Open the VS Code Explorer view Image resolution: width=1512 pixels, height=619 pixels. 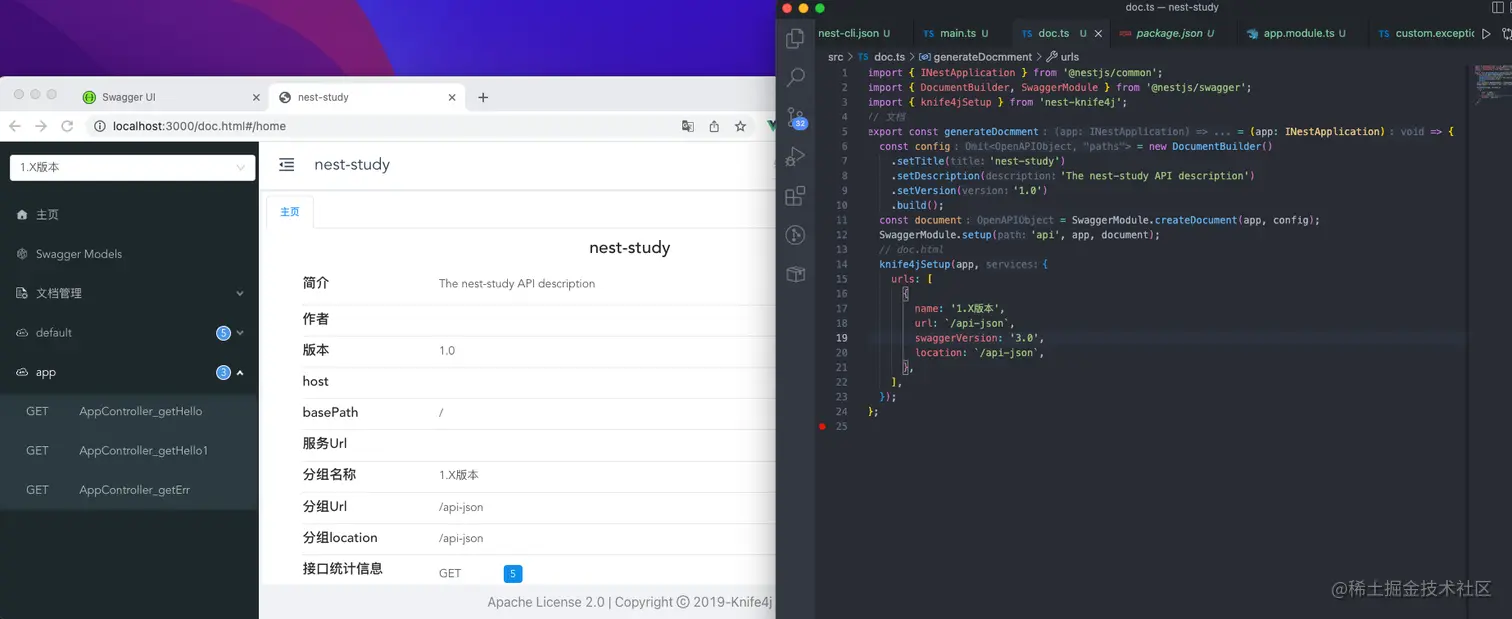[795, 38]
